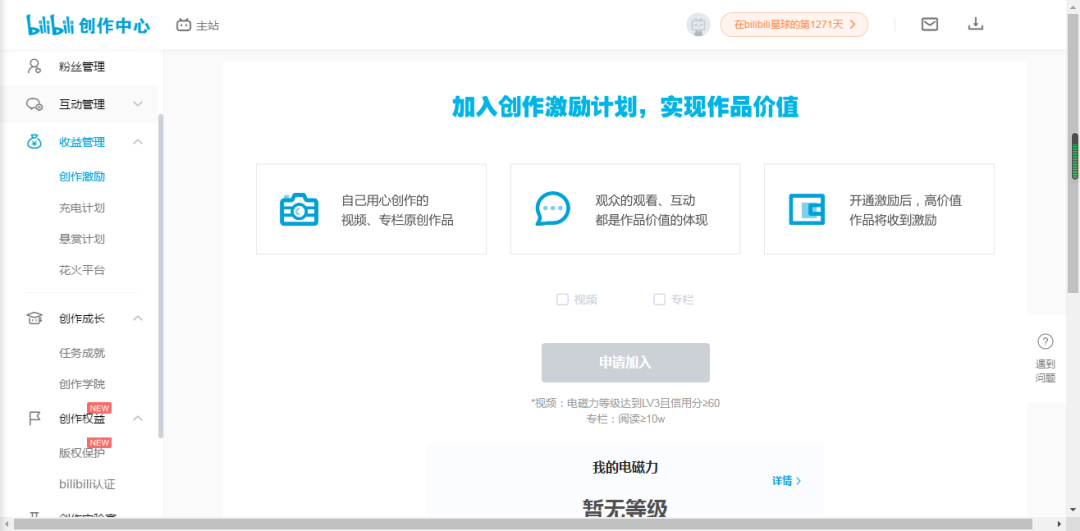Click the 粉丝管理 person icon
Image resolution: width=1080 pixels, height=531 pixels.
pyautogui.click(x=34, y=67)
